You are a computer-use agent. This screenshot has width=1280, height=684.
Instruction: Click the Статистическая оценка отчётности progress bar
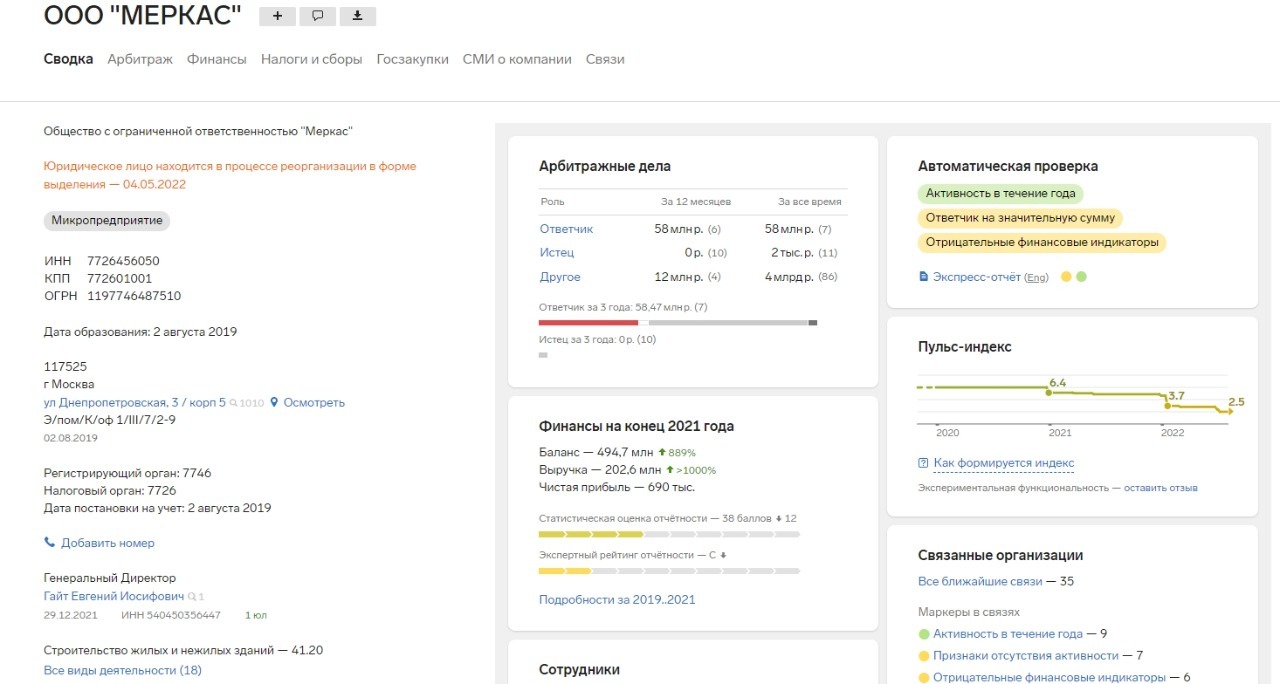[669, 535]
